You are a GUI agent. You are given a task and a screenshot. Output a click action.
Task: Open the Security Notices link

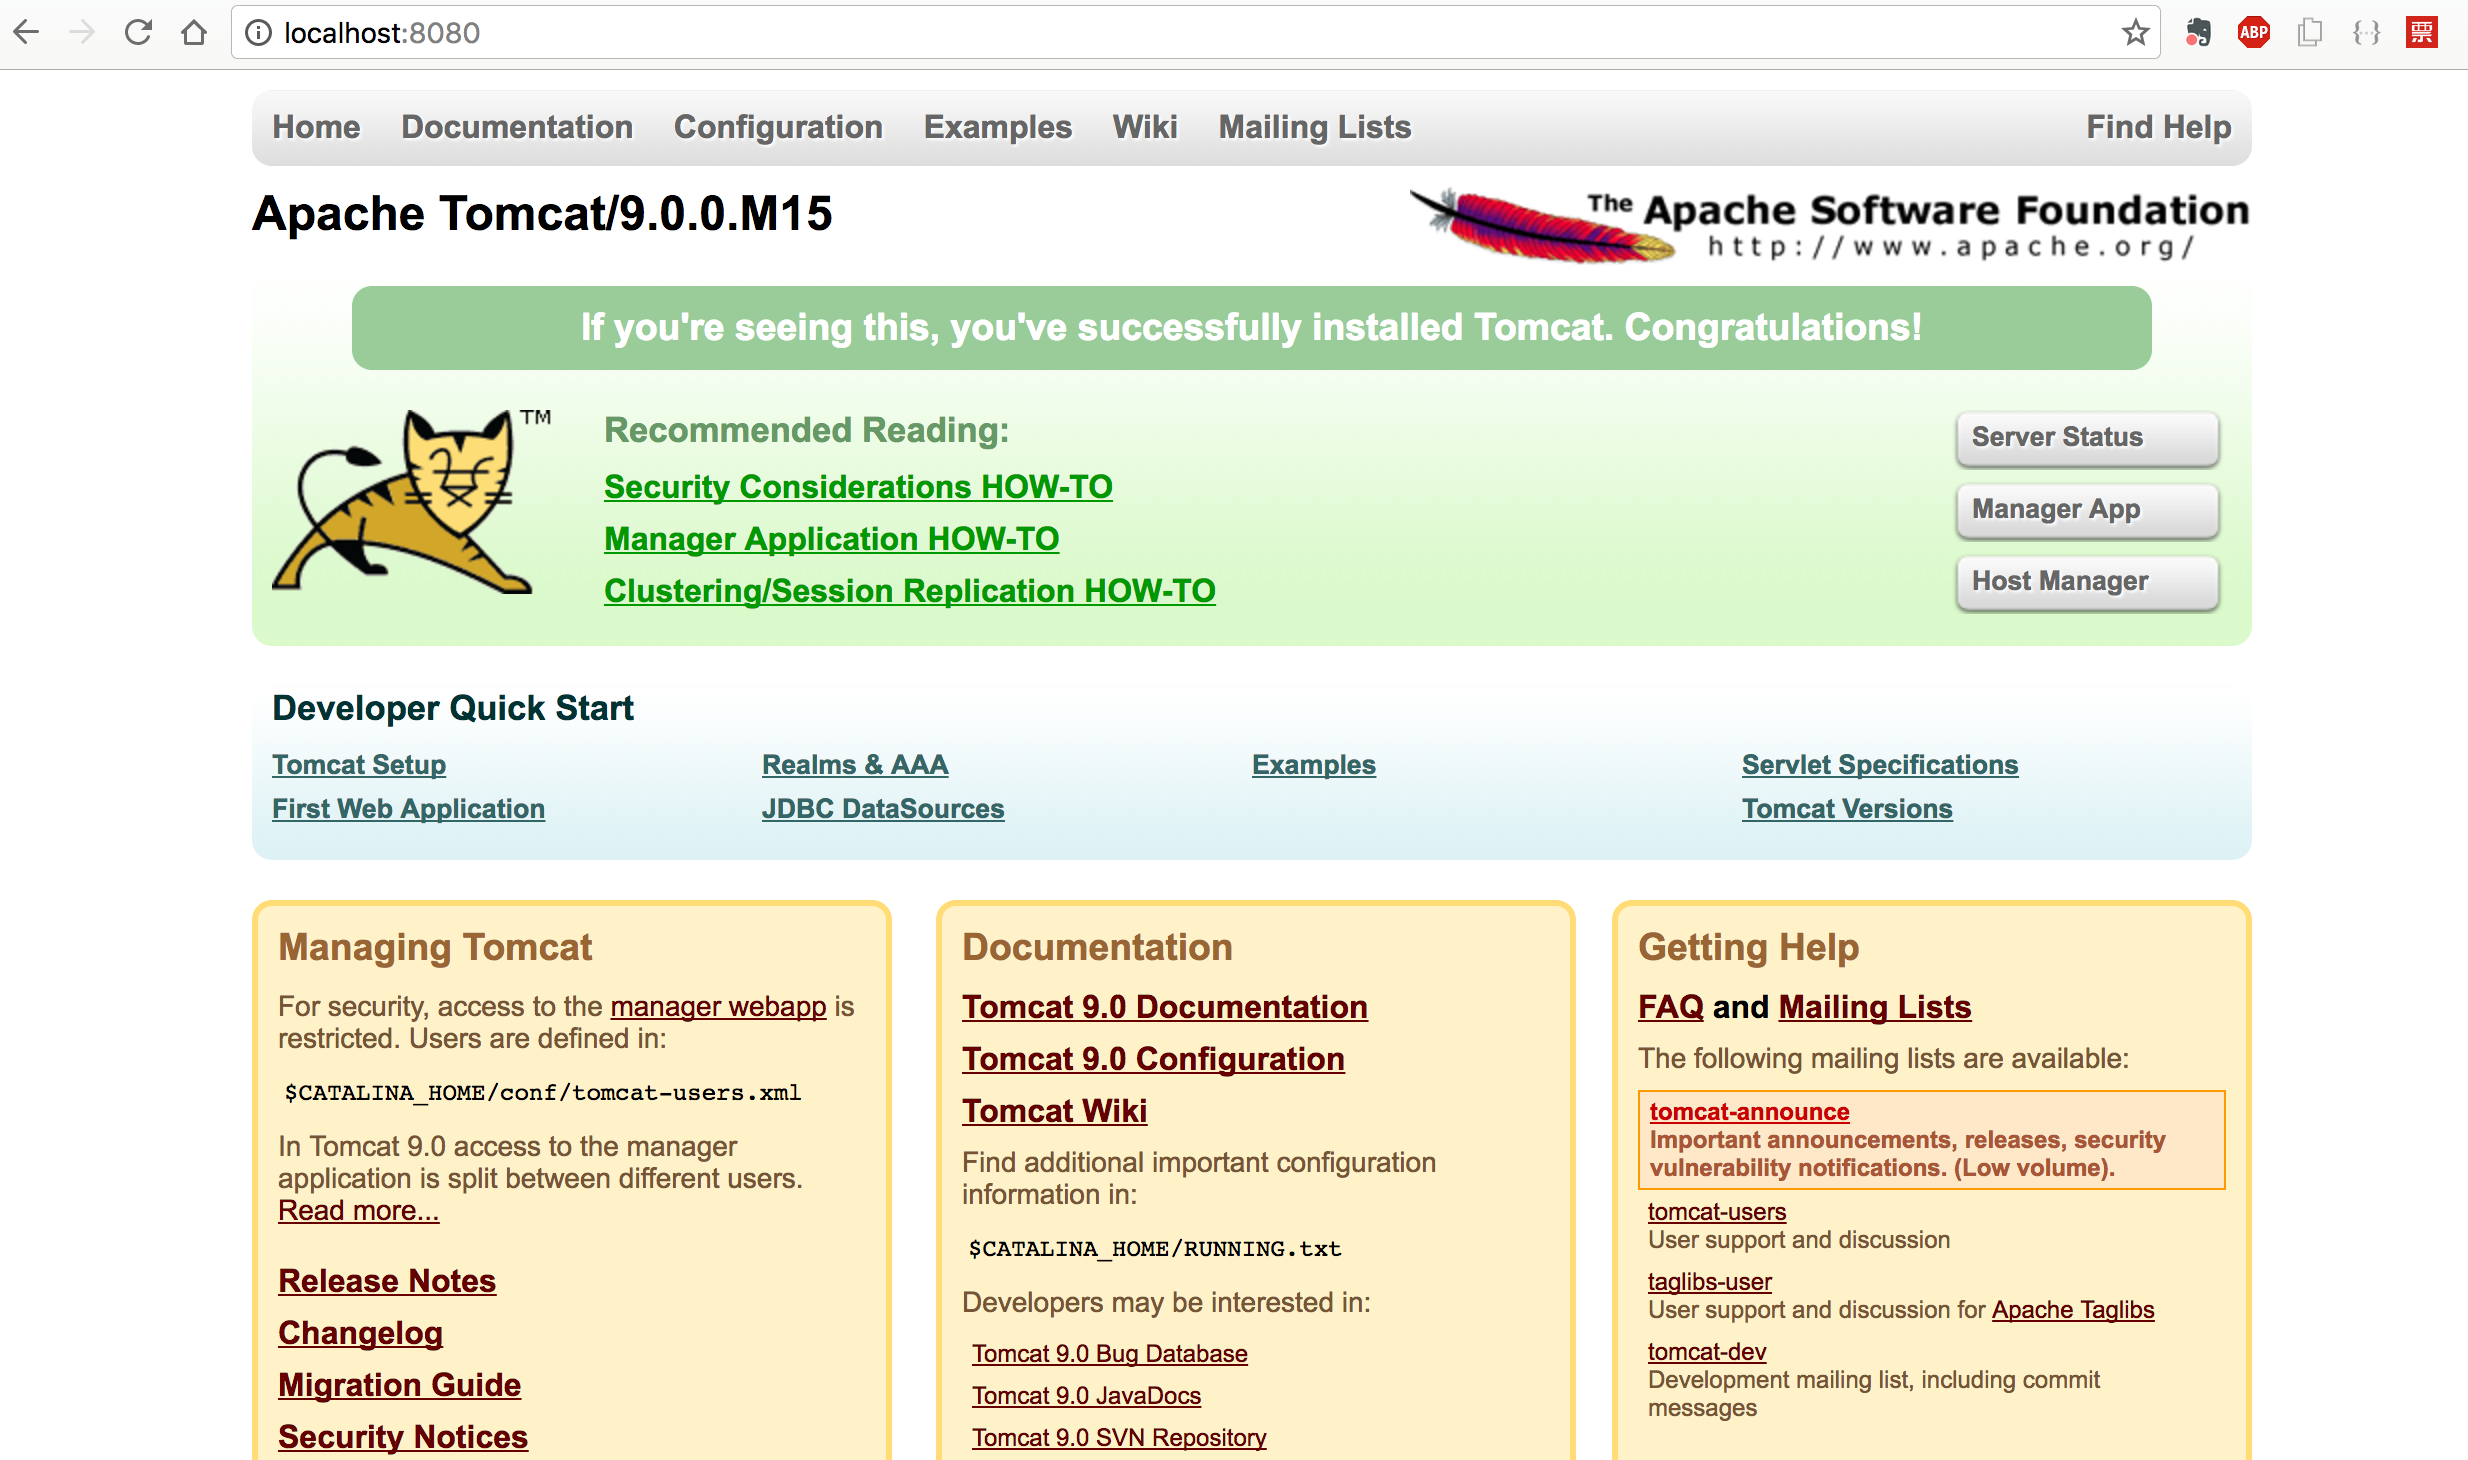point(403,1437)
